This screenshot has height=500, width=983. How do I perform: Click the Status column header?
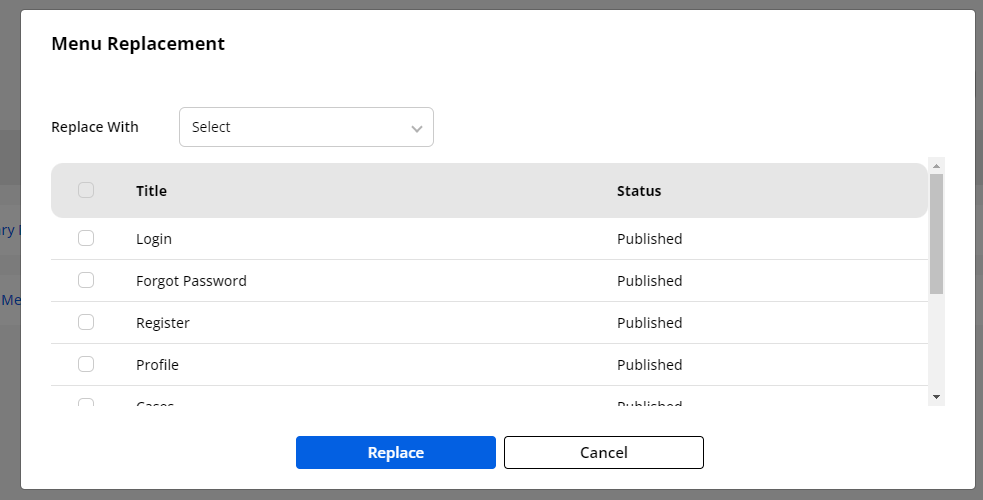(x=639, y=191)
